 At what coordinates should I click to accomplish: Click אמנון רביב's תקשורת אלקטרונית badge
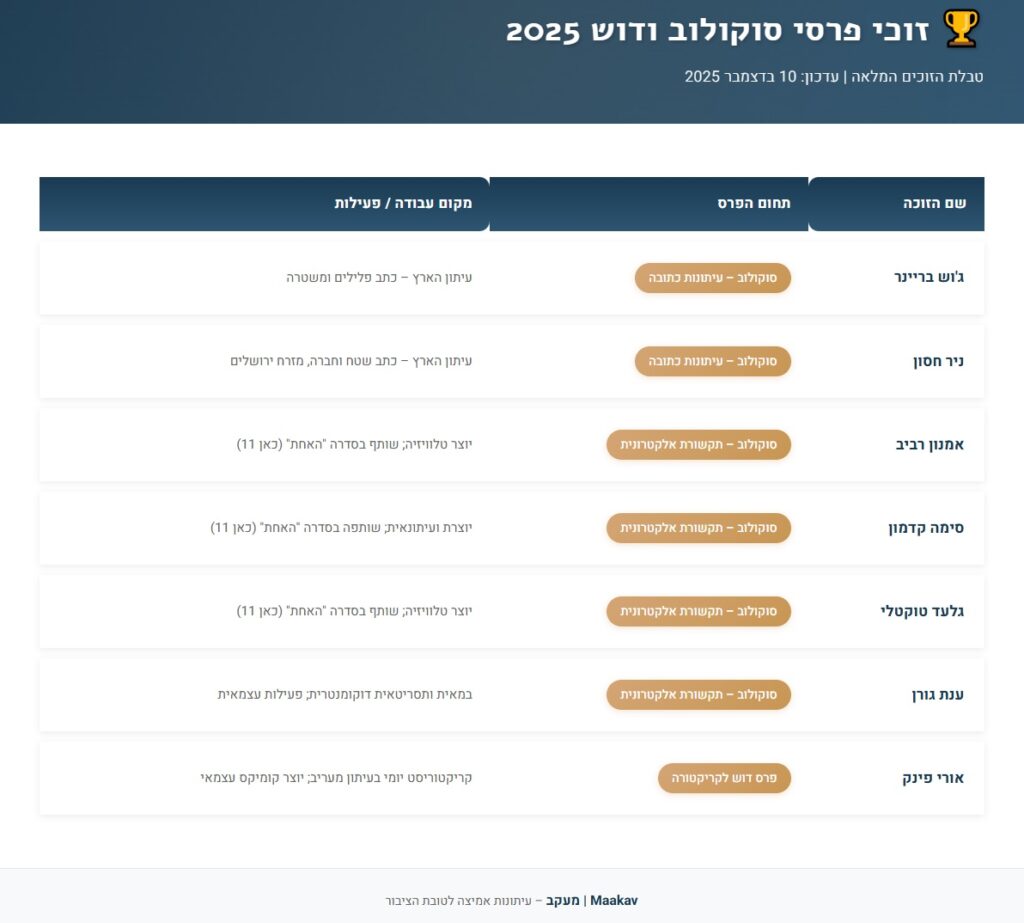699,445
